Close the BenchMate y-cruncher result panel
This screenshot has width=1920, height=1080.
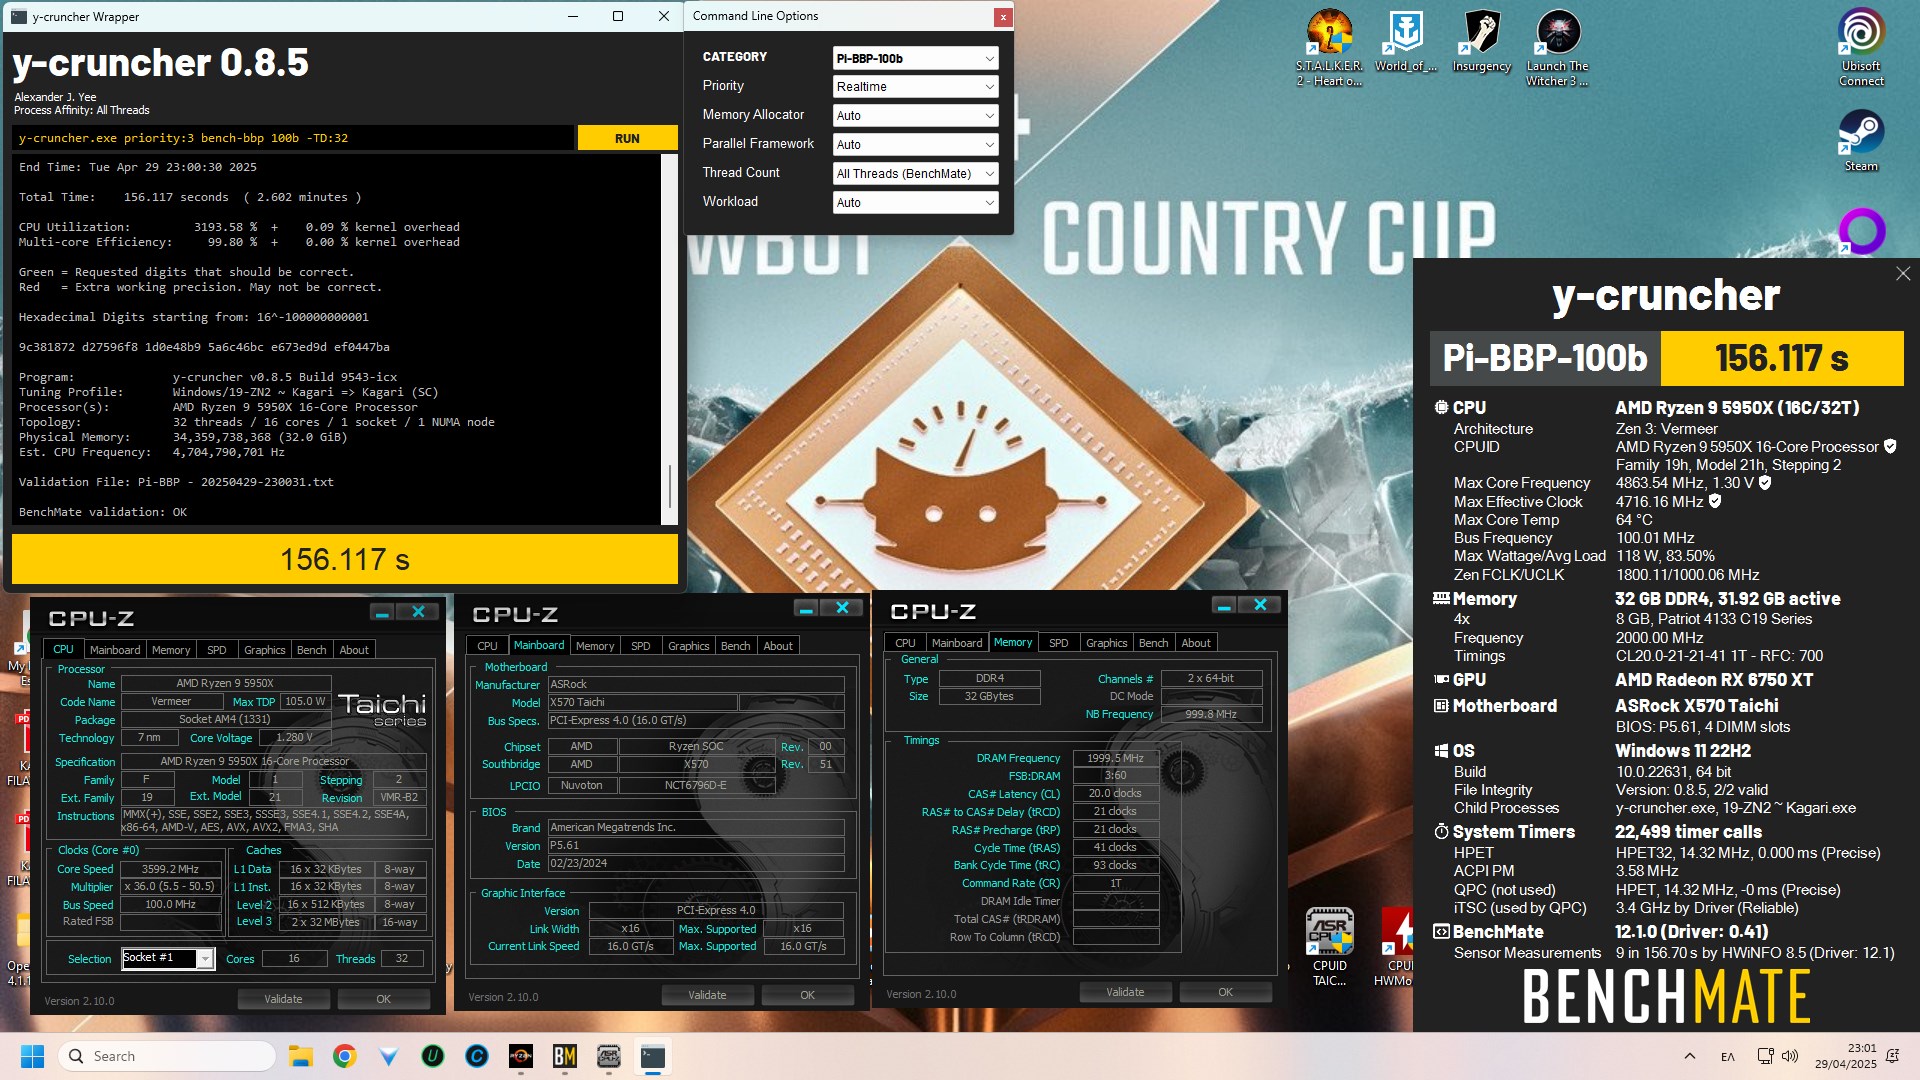[1903, 273]
